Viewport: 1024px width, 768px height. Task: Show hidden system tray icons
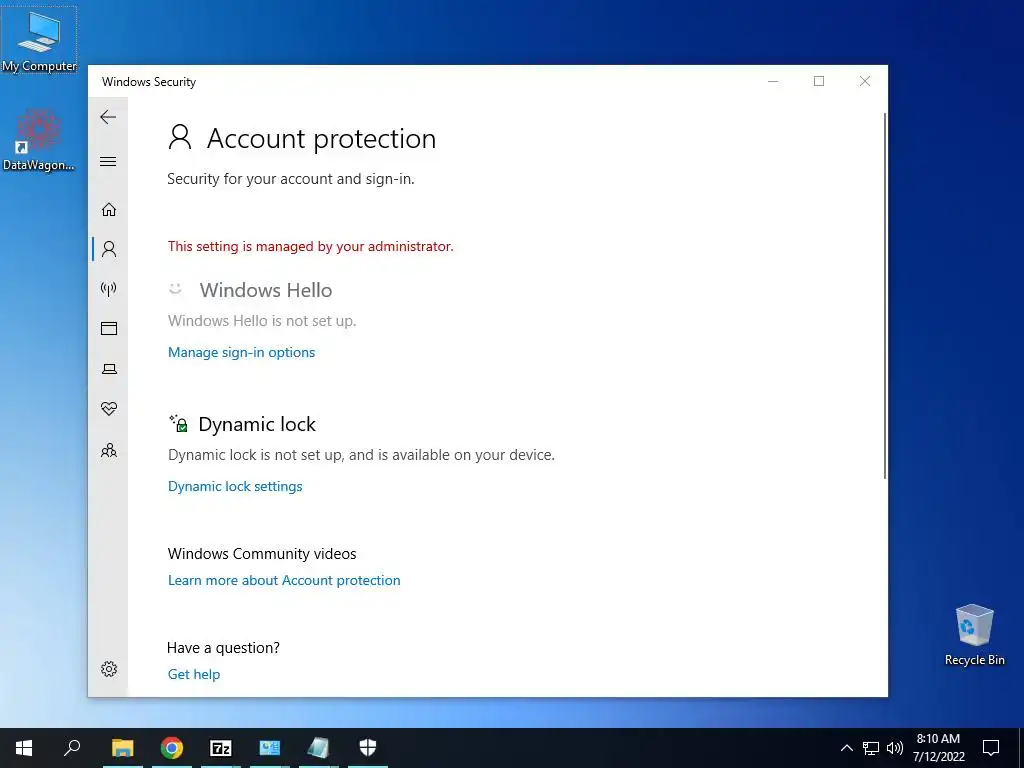point(846,748)
